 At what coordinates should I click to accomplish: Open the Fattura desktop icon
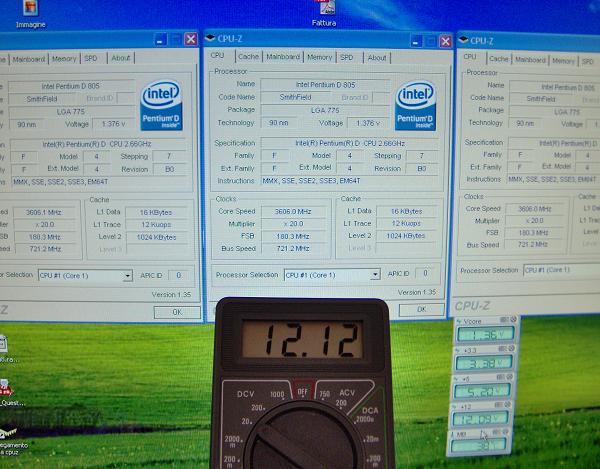(323, 12)
